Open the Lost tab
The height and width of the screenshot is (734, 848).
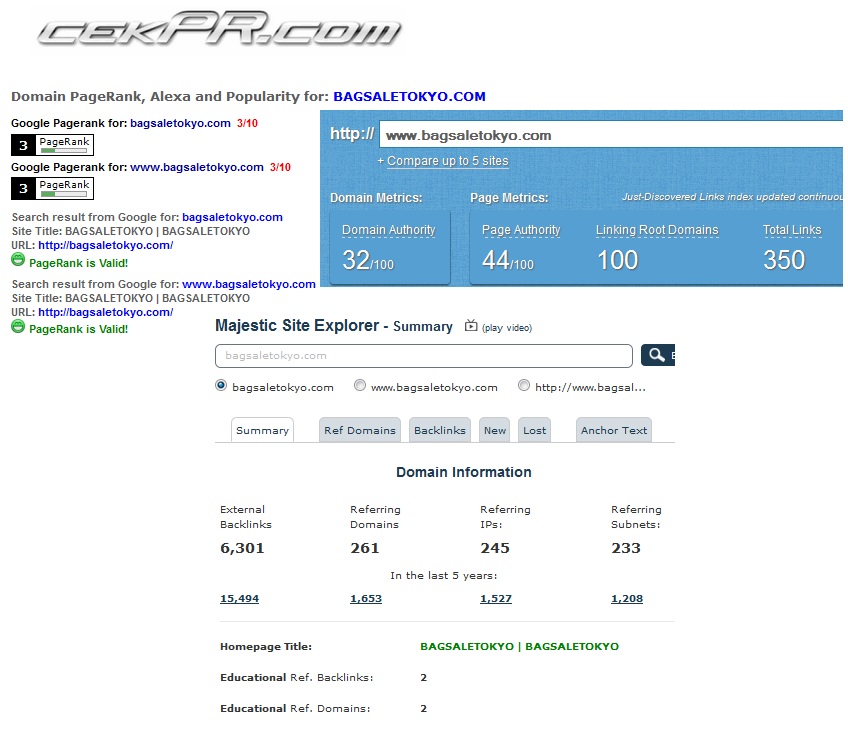pyautogui.click(x=534, y=430)
